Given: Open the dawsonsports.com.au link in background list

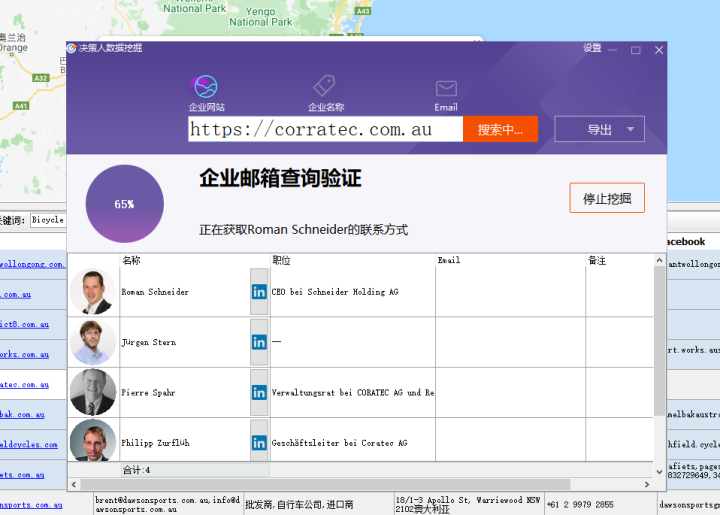Looking at the screenshot, I should point(30,505).
